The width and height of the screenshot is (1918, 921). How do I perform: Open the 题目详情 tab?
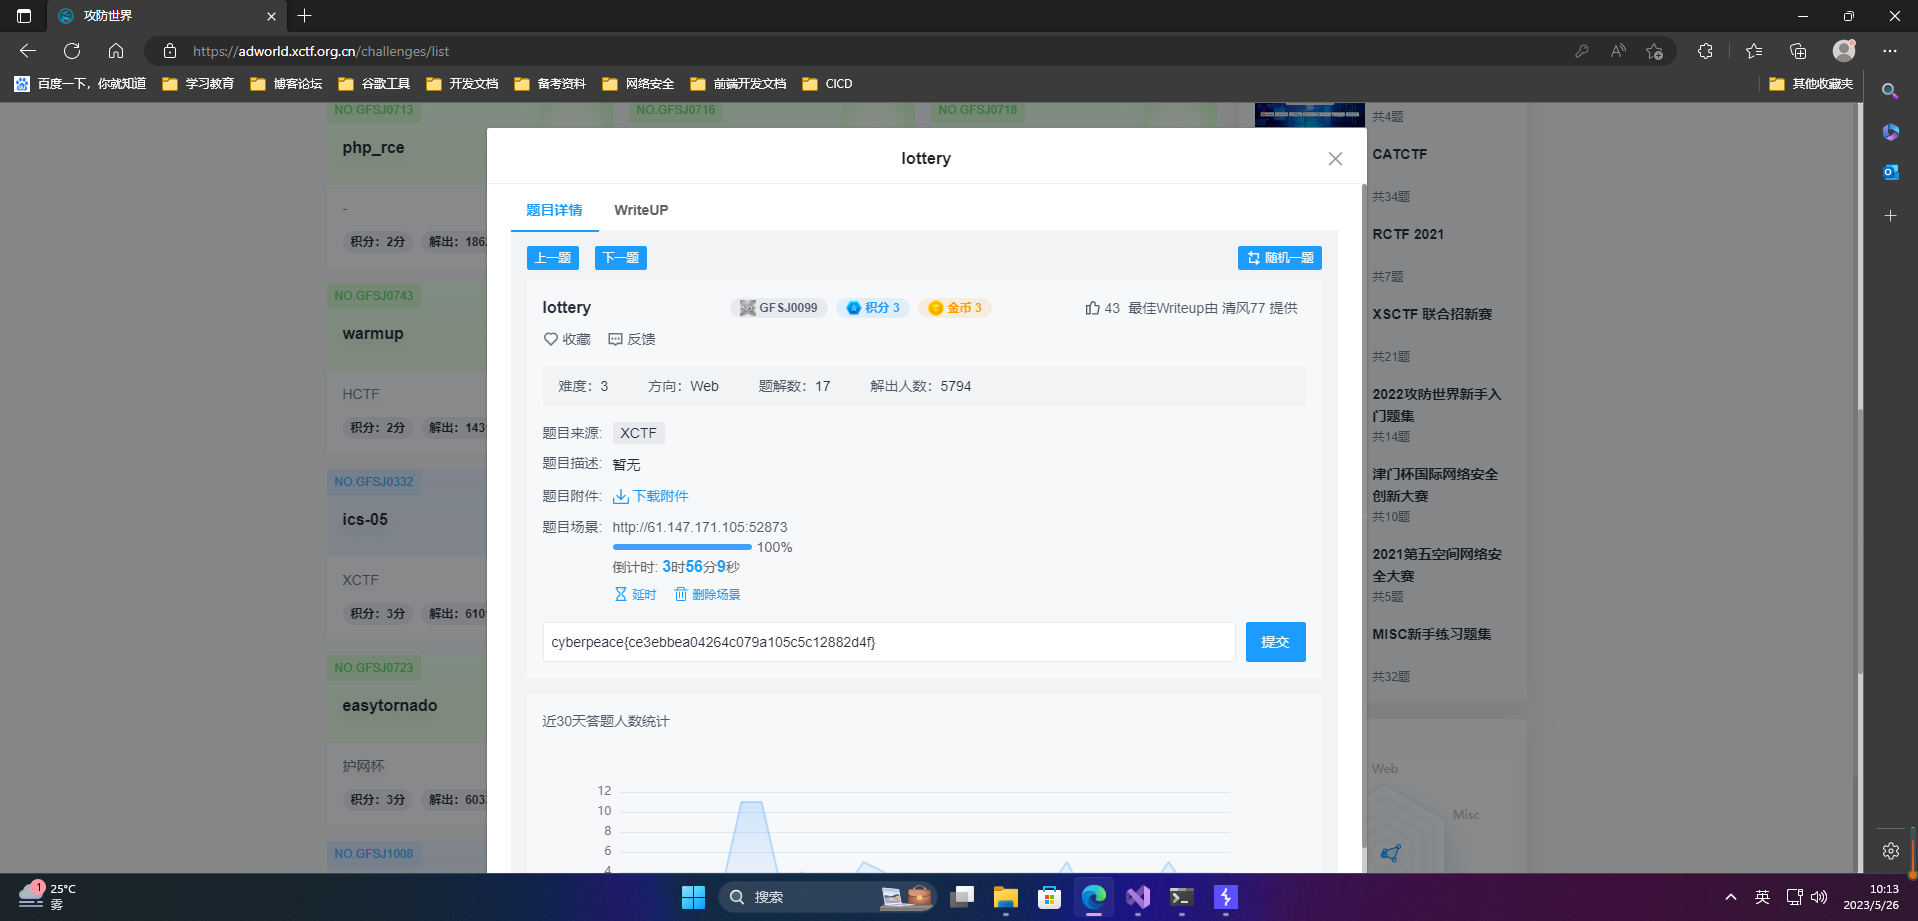pyautogui.click(x=554, y=210)
